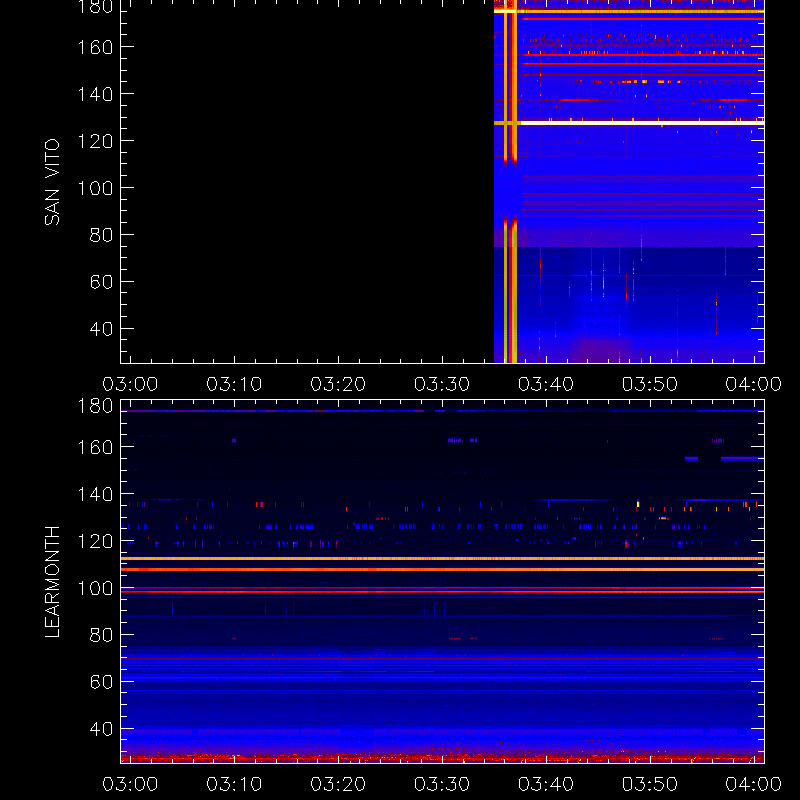The width and height of the screenshot is (800, 800).
Task: Select the 60 tick label on San Vito plot
Action: 101,282
